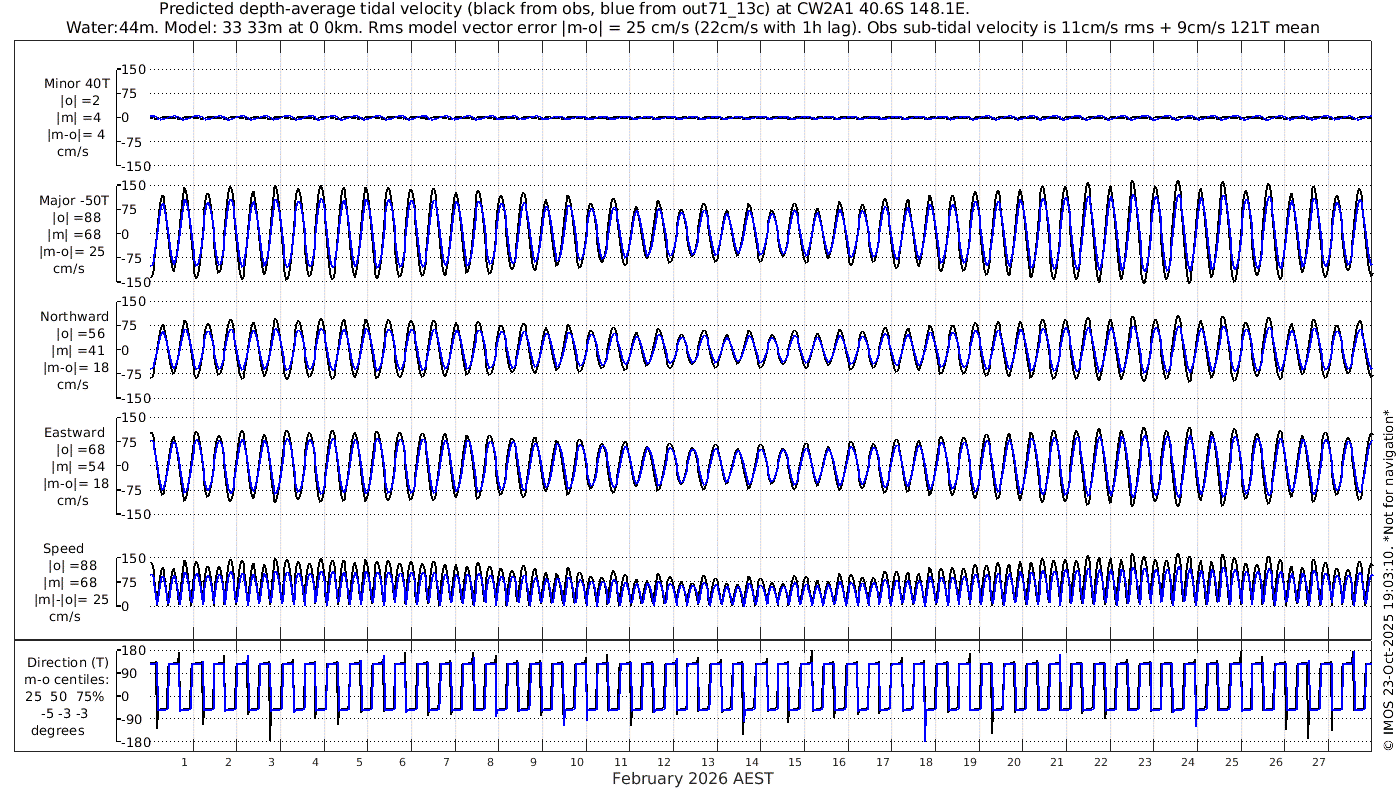Select day 1 on the date axis
Viewport: 1400px width, 800px height.
click(185, 762)
